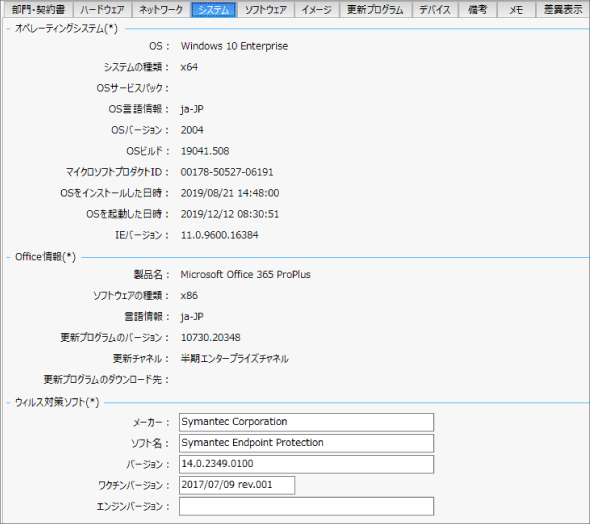Click the OSサービスパック label
The height and width of the screenshot is (524, 590).
(132, 88)
